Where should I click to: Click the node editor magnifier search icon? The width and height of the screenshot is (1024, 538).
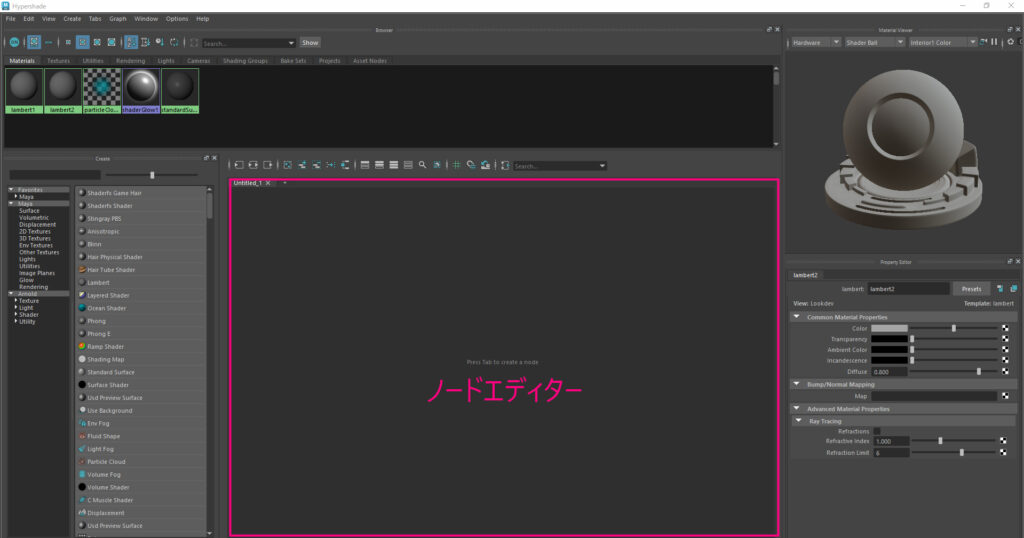(423, 165)
